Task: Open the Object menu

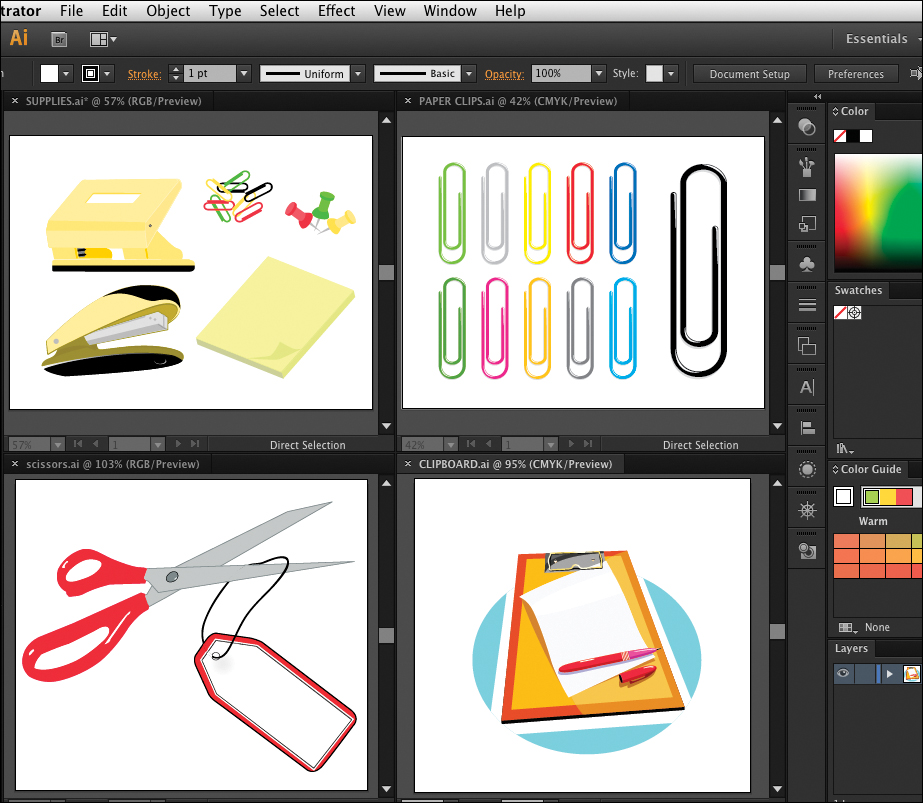Action: (x=168, y=11)
